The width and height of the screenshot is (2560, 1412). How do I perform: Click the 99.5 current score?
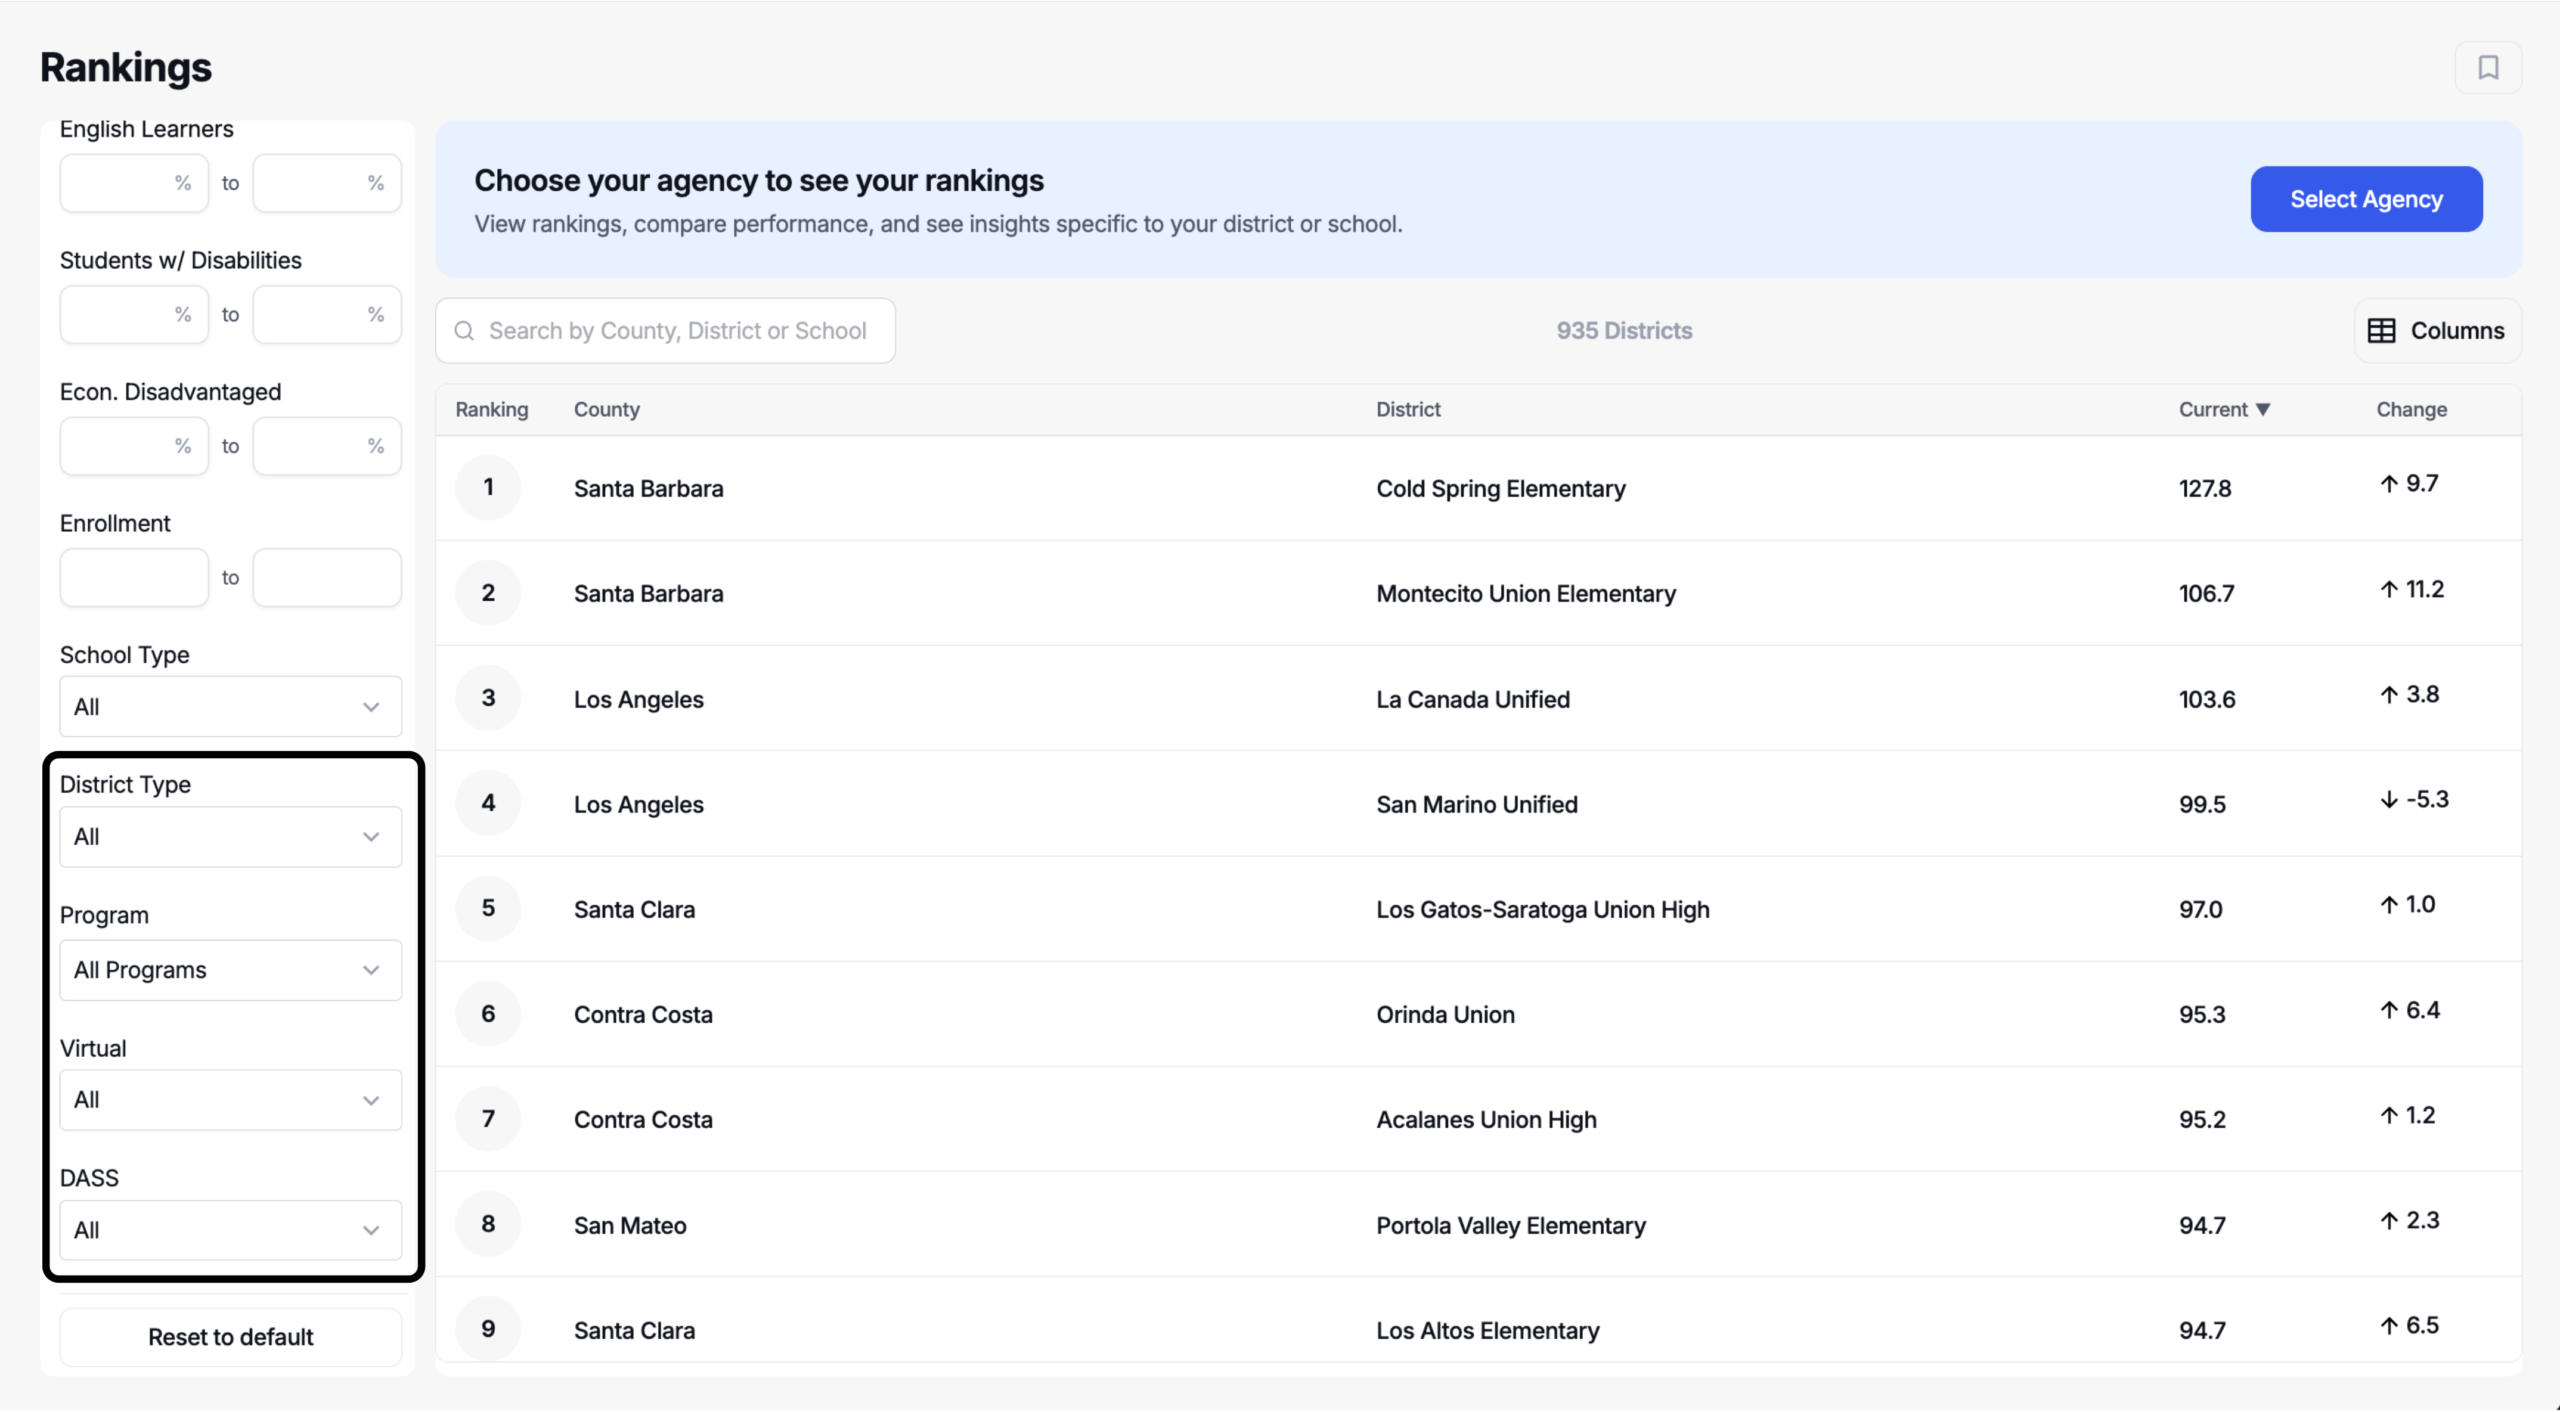[x=2202, y=805]
